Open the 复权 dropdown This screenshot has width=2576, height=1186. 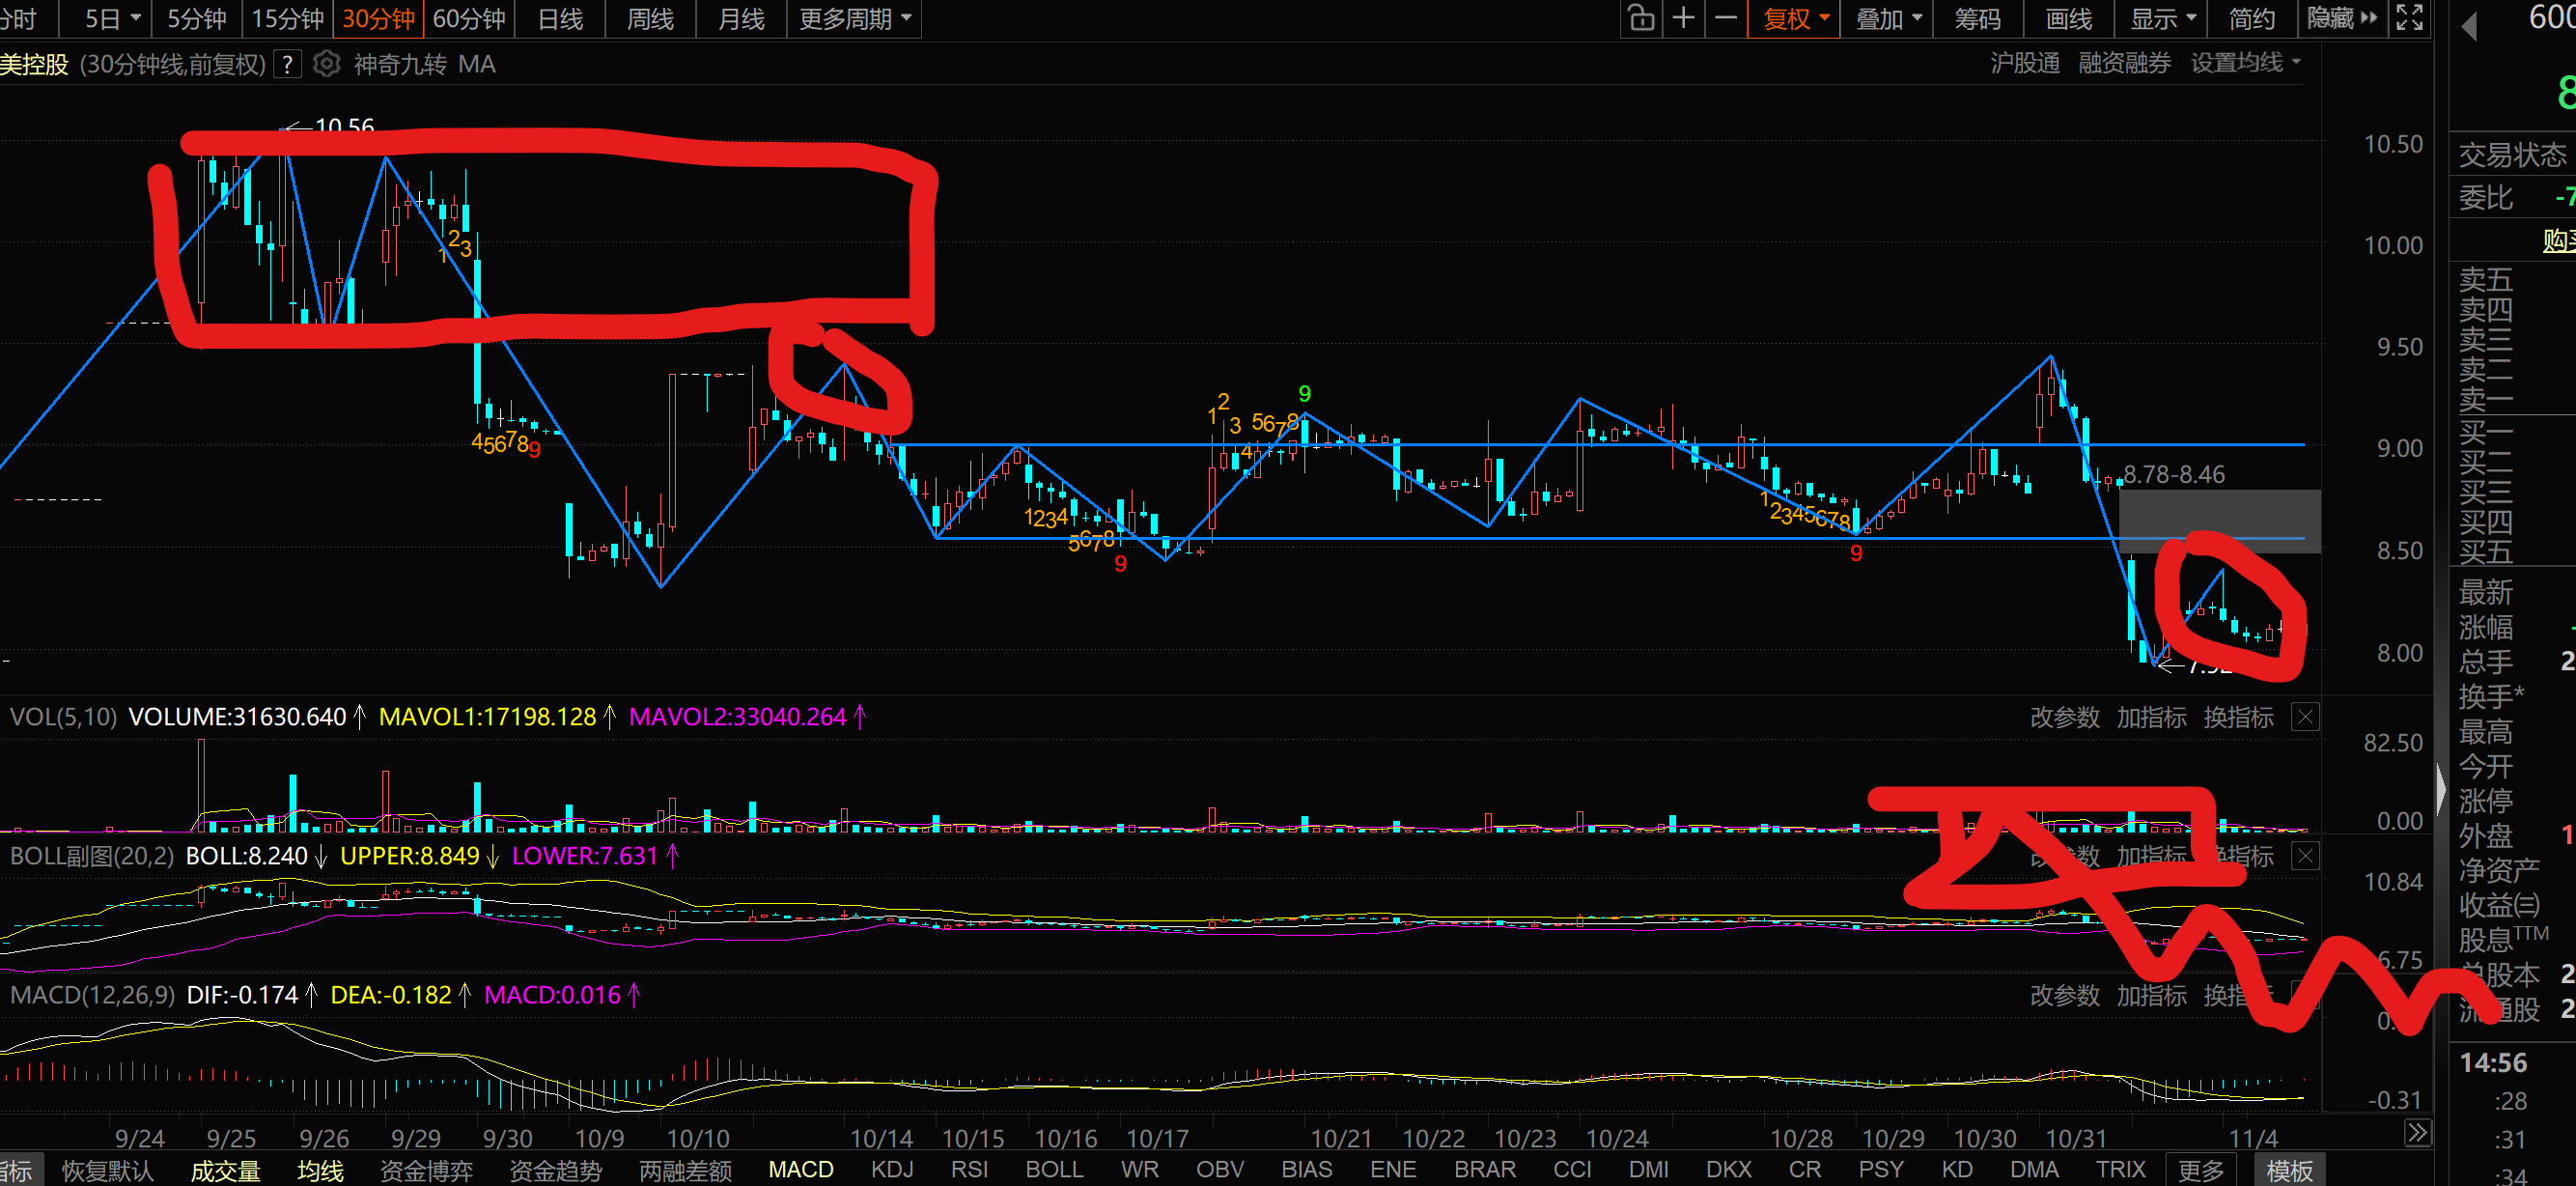[x=1795, y=18]
